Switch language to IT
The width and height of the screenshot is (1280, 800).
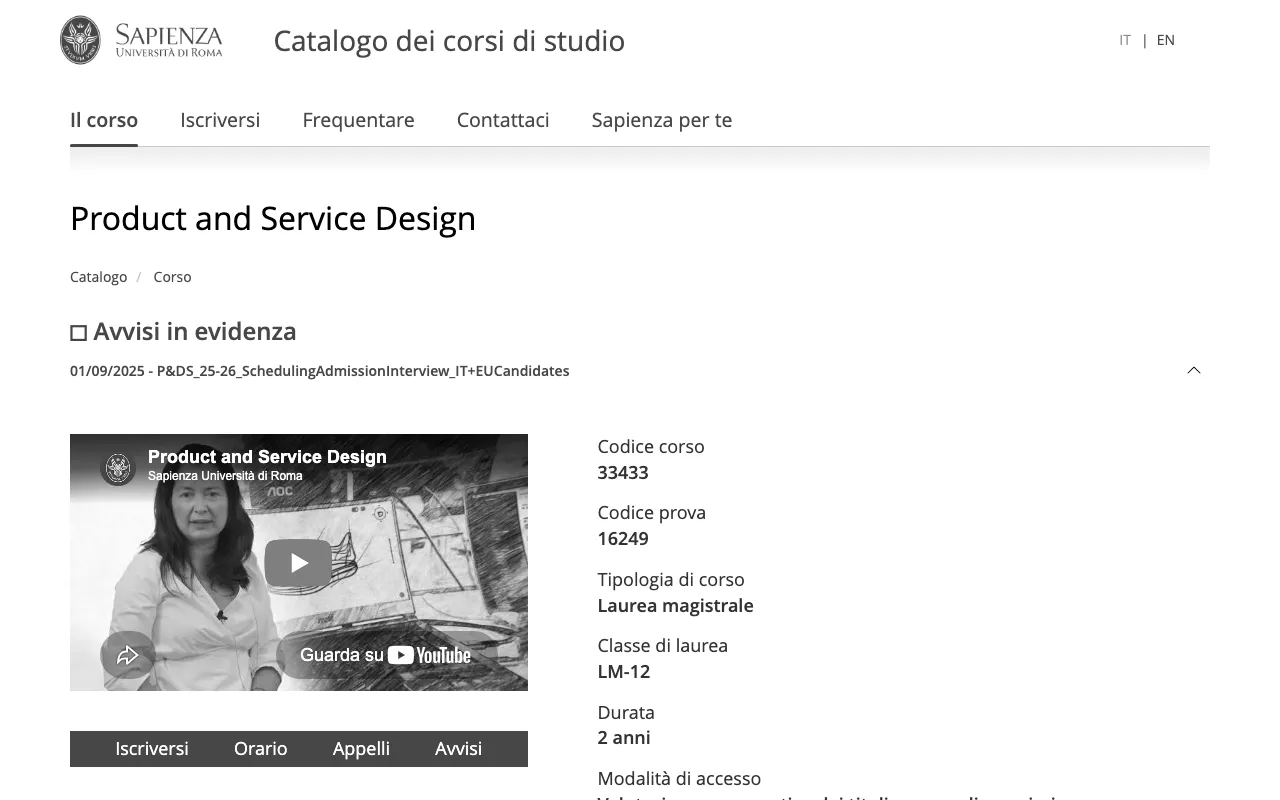coord(1125,40)
